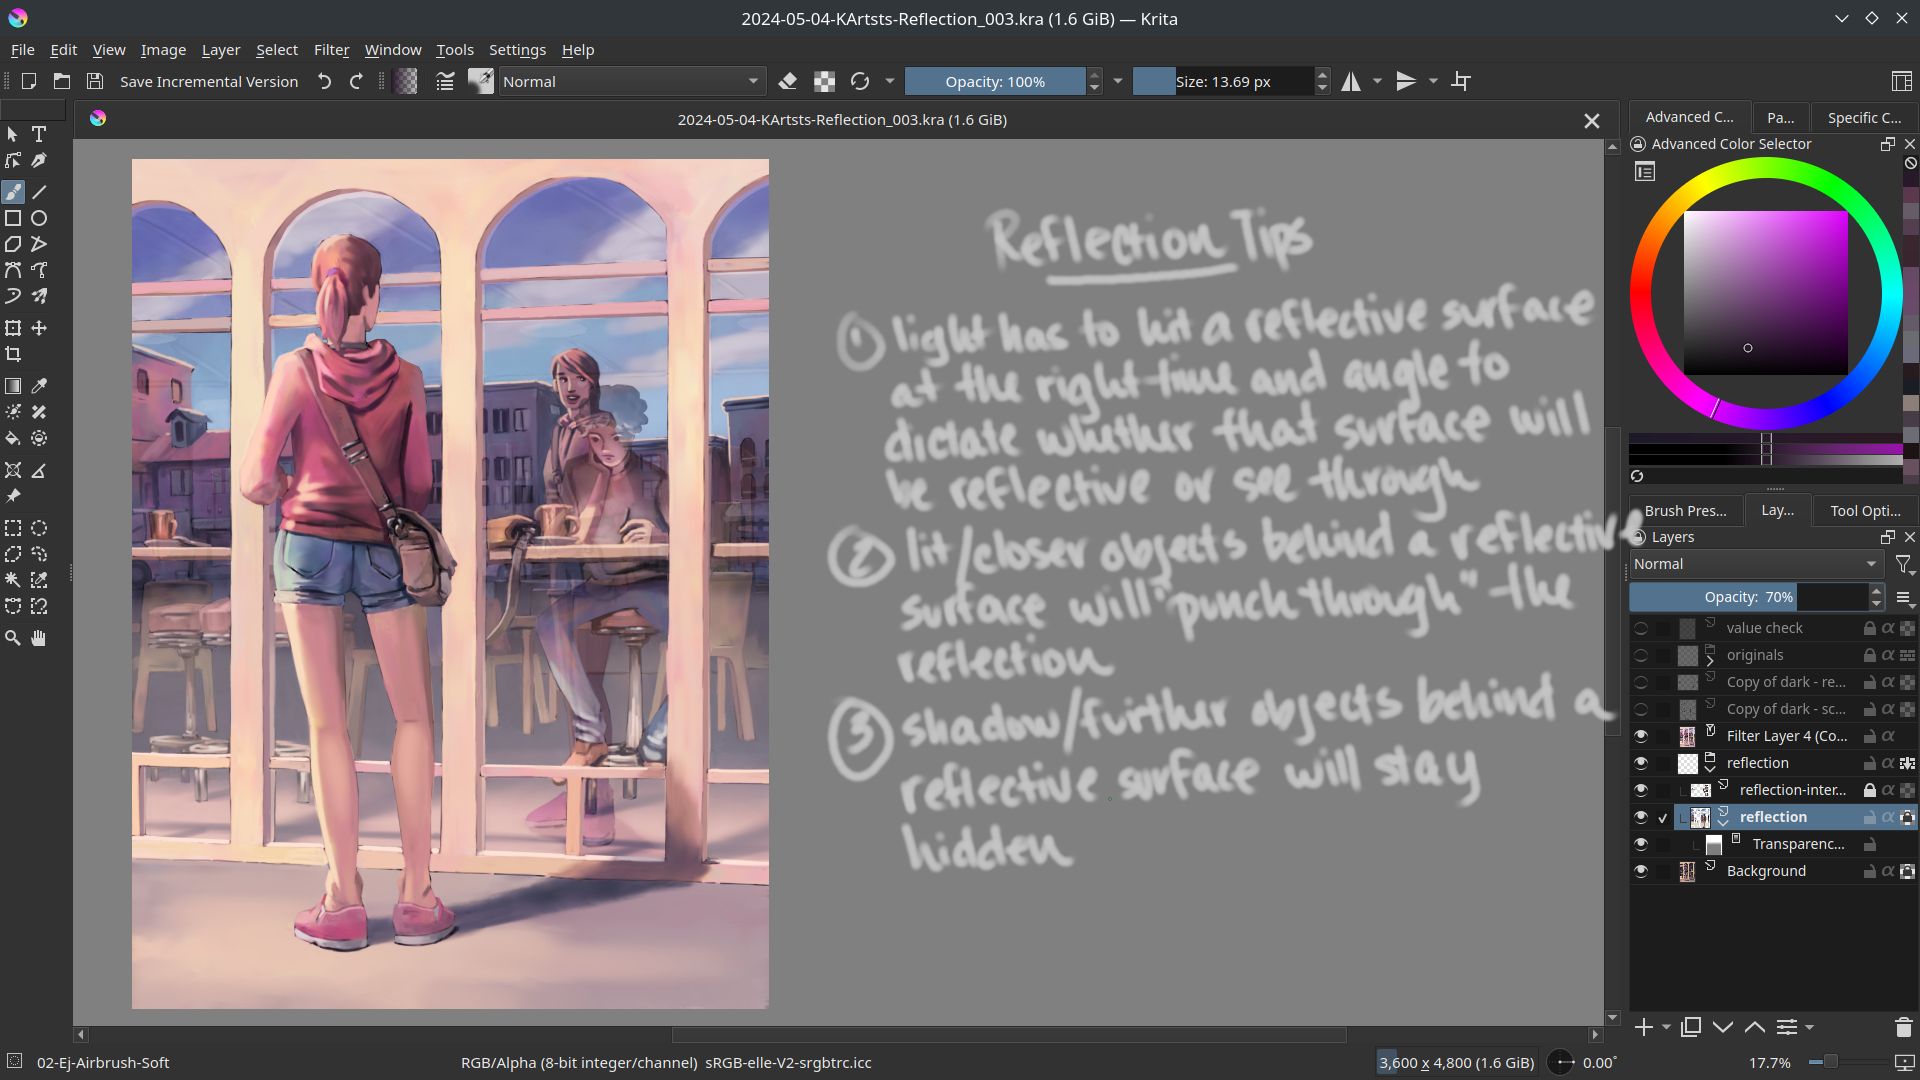Select the originals layer
1920x1080 pixels.
(1755, 655)
